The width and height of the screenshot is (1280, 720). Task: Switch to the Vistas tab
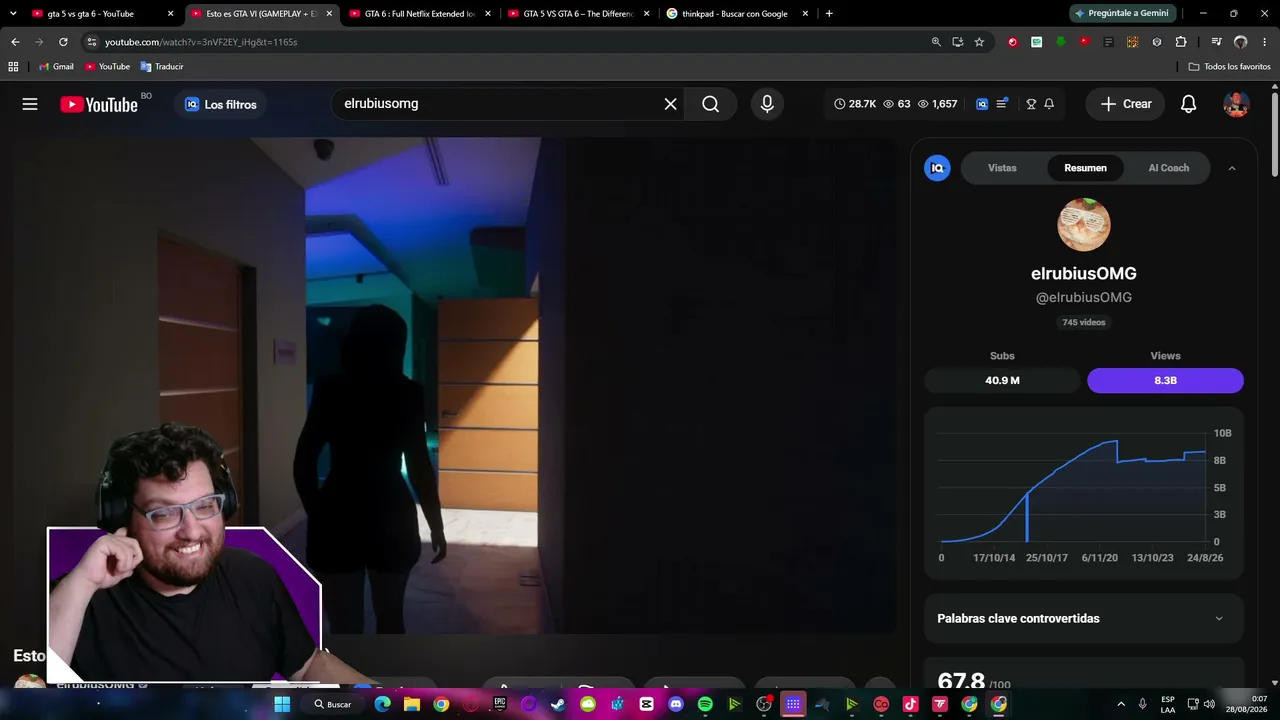pyautogui.click(x=1002, y=168)
